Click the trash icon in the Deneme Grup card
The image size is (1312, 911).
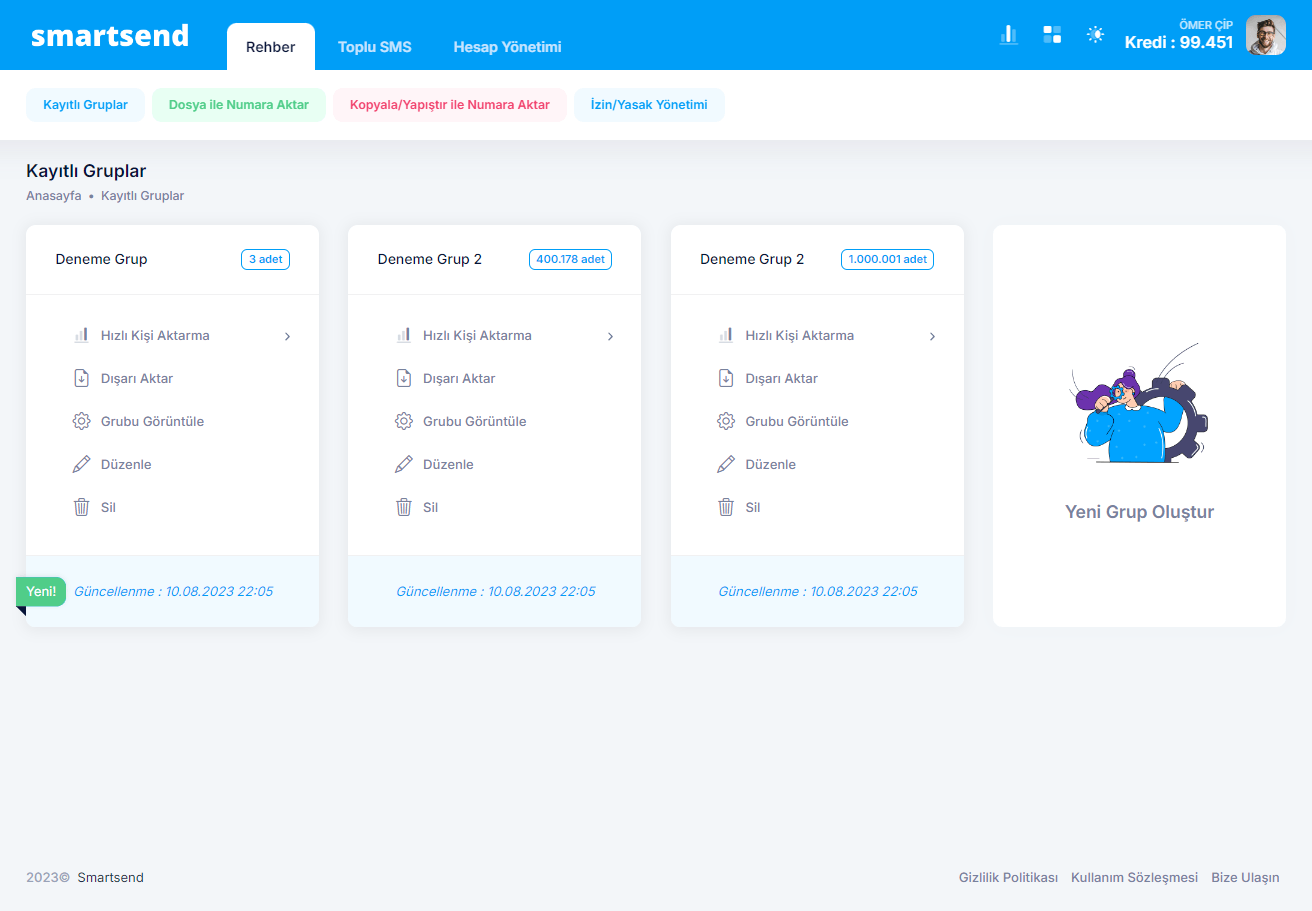82,507
